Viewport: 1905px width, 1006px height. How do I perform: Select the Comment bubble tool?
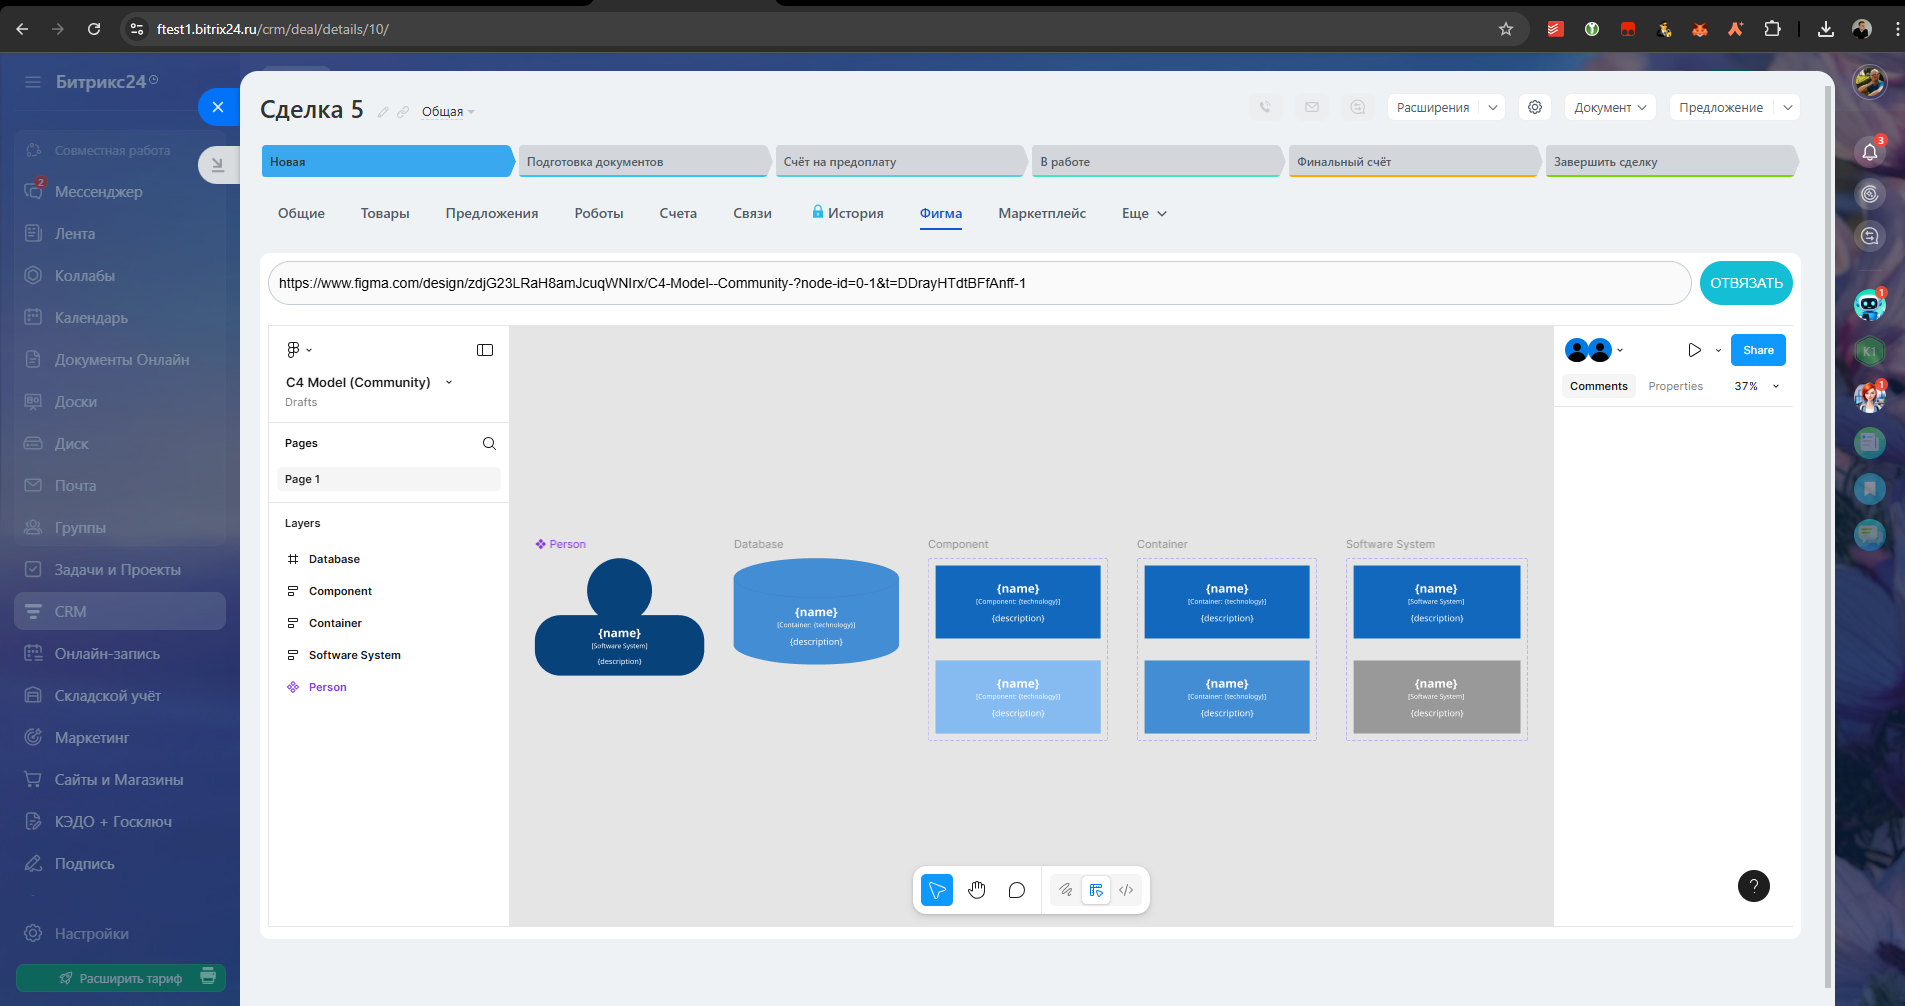click(x=1017, y=890)
